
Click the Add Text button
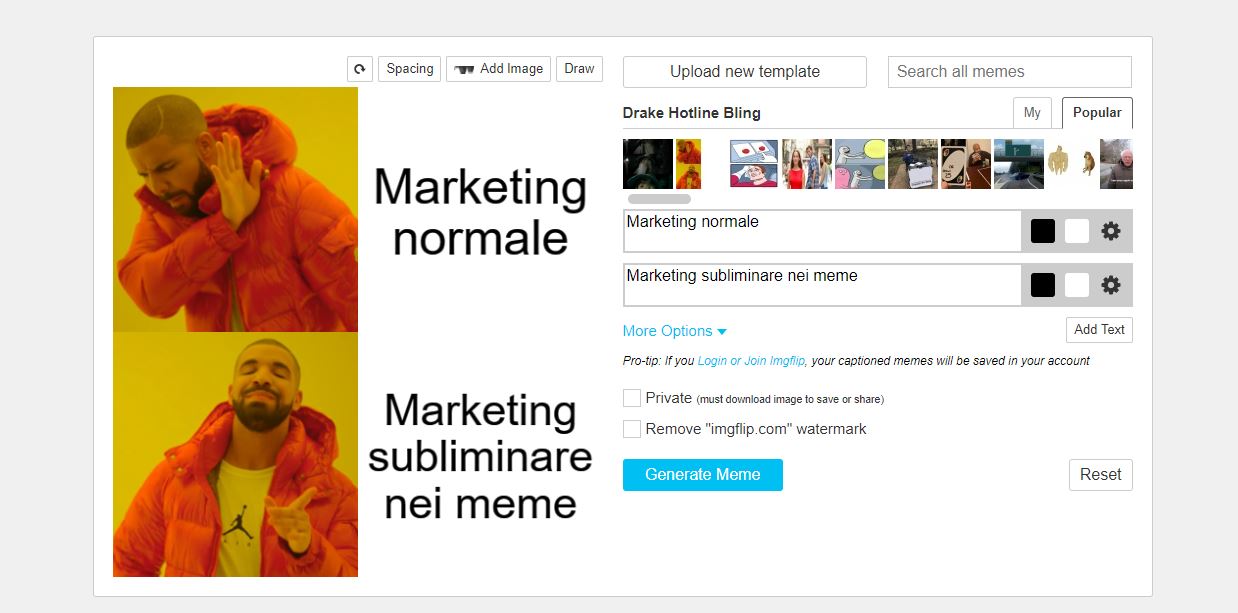[1099, 329]
